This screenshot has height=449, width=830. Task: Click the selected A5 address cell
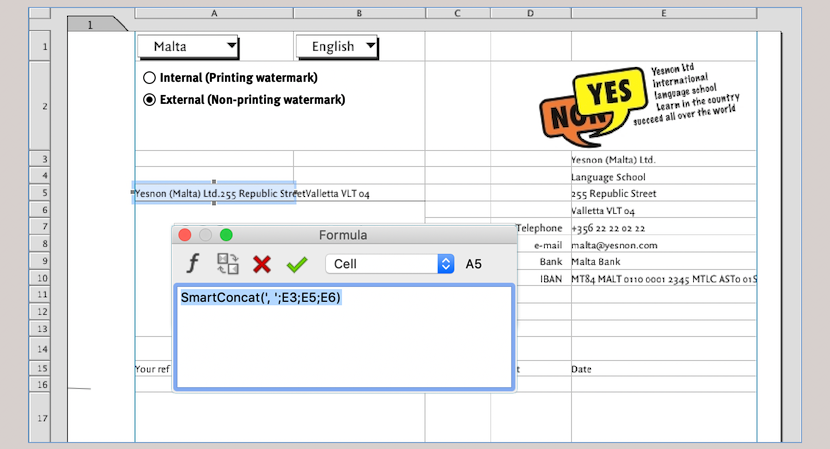coord(214,194)
